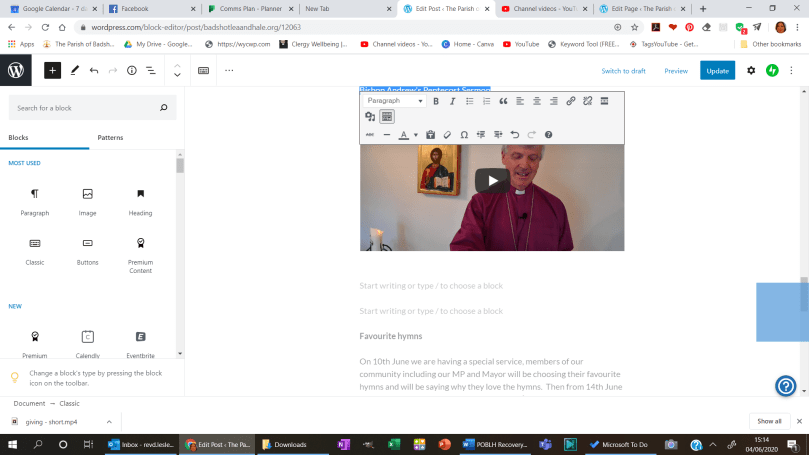Expand the text color dropdown arrow
The height and width of the screenshot is (455, 809).
416,134
